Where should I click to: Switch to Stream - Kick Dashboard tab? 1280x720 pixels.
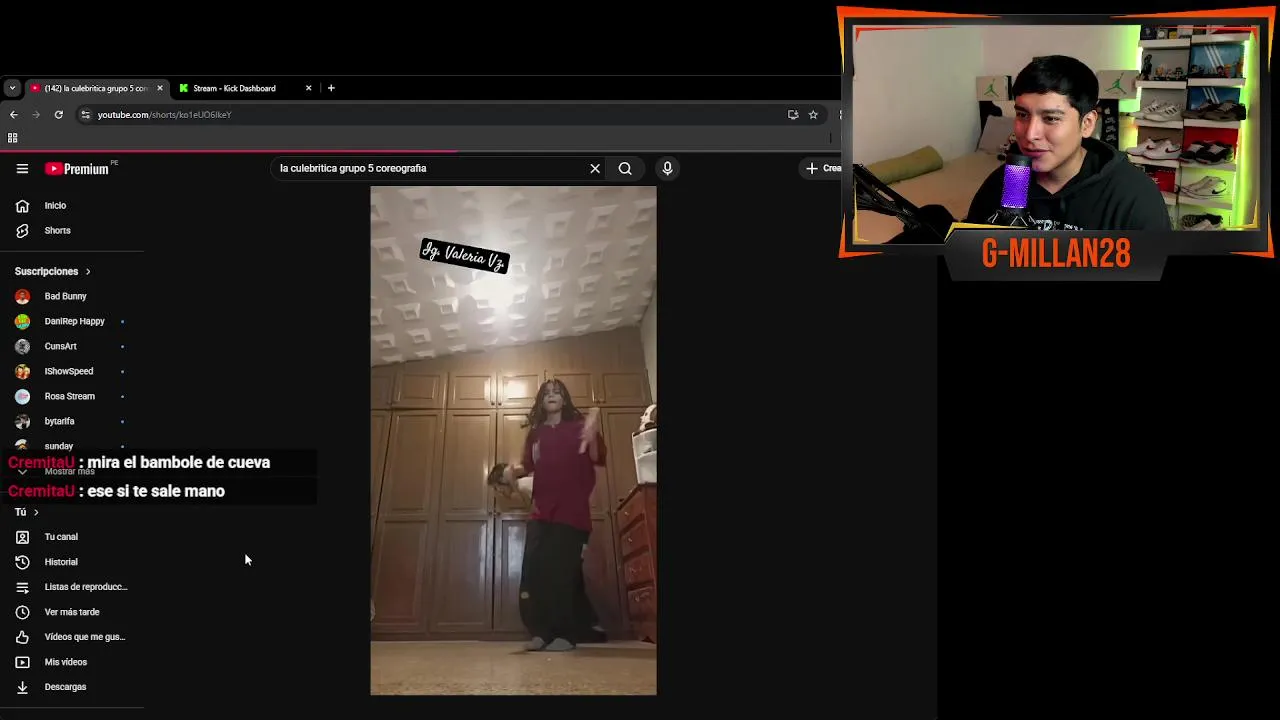[237, 88]
